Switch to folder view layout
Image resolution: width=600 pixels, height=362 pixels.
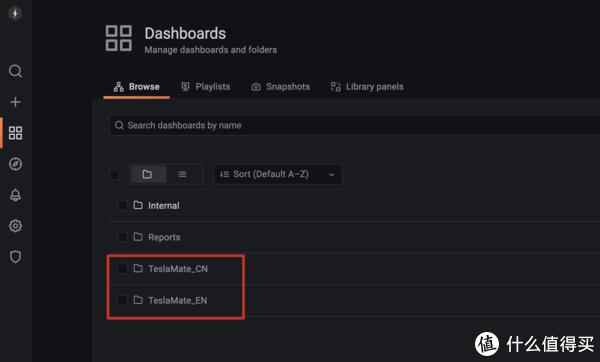[x=149, y=174]
